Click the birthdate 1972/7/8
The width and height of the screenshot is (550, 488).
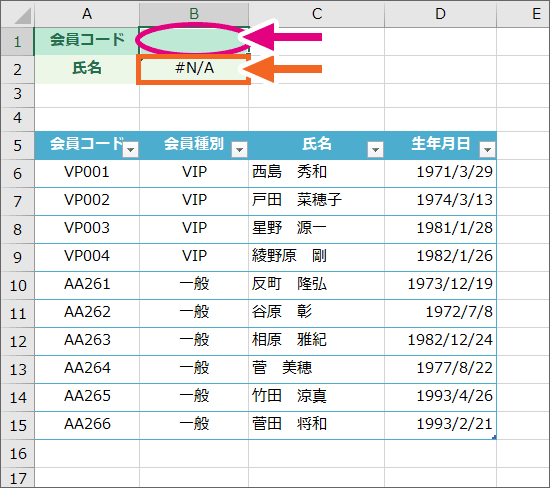click(459, 312)
